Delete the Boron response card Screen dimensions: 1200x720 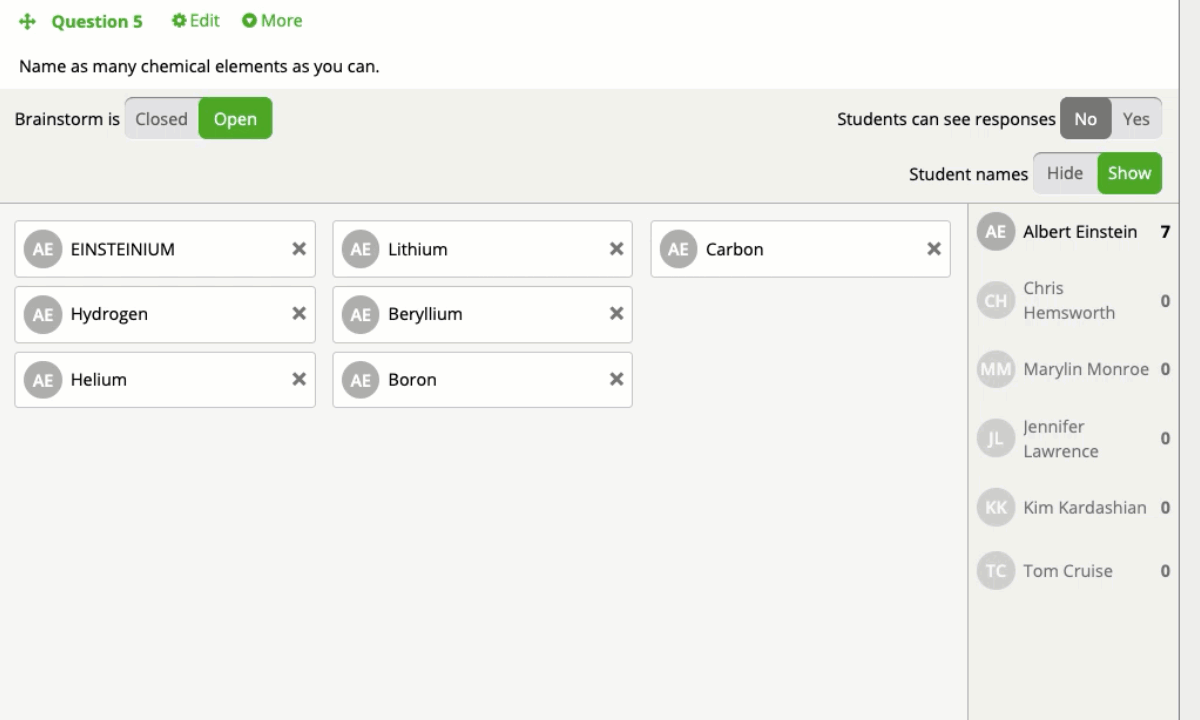[616, 380]
